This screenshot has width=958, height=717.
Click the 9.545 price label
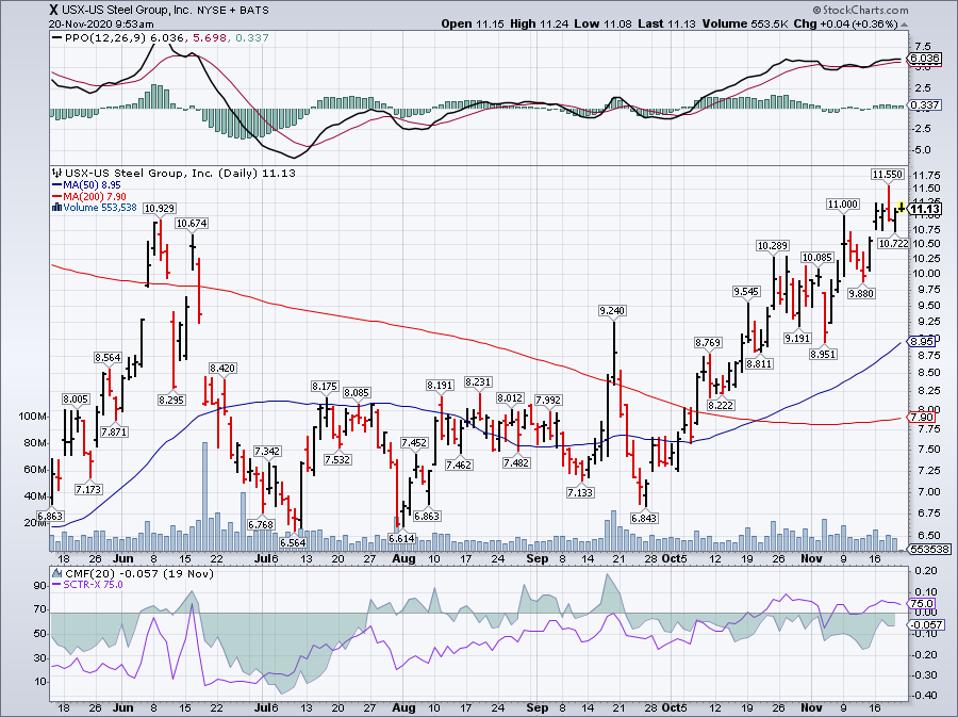pyautogui.click(x=747, y=291)
